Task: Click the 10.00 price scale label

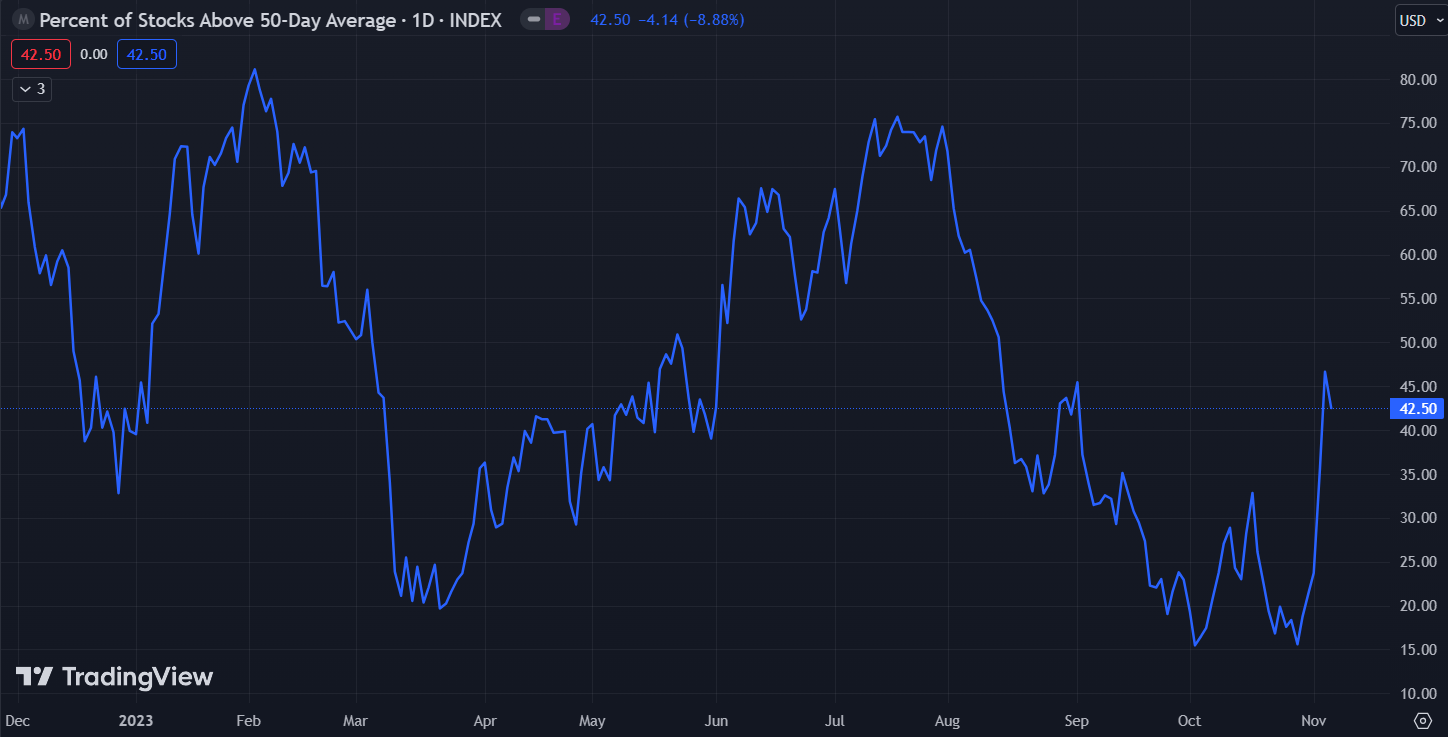Action: 1417,694
